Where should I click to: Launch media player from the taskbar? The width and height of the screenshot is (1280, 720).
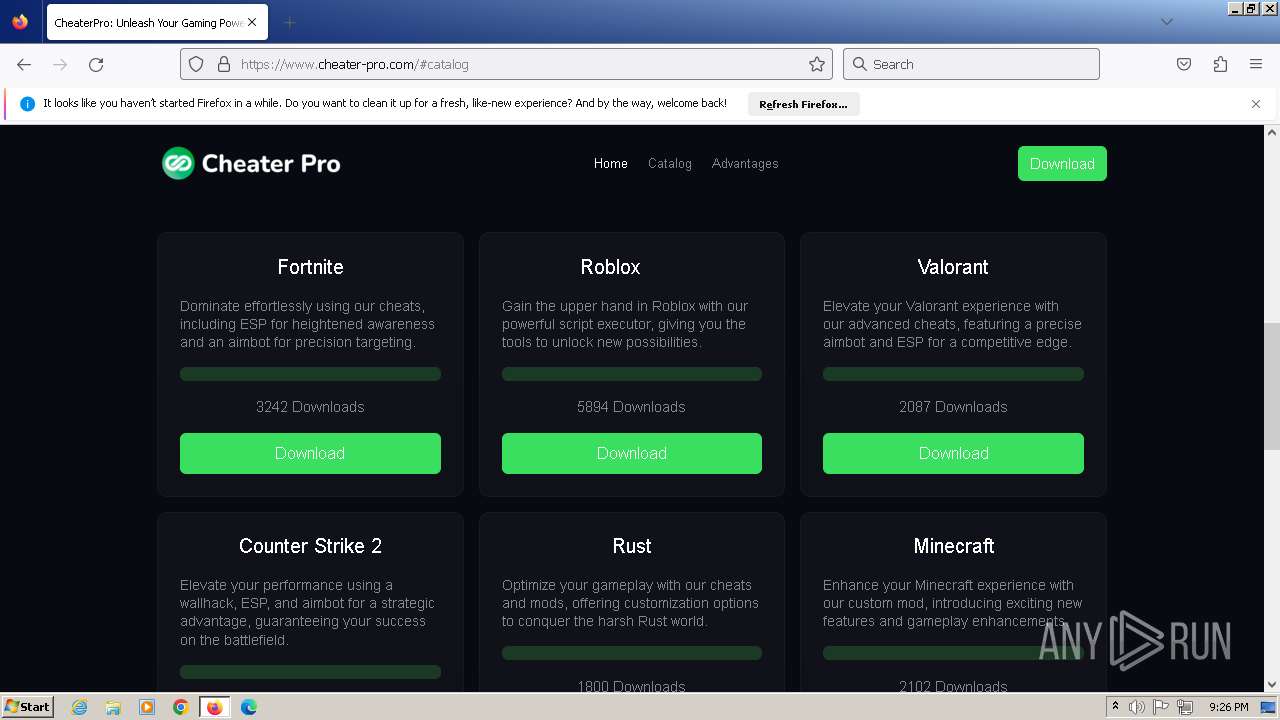click(x=147, y=707)
